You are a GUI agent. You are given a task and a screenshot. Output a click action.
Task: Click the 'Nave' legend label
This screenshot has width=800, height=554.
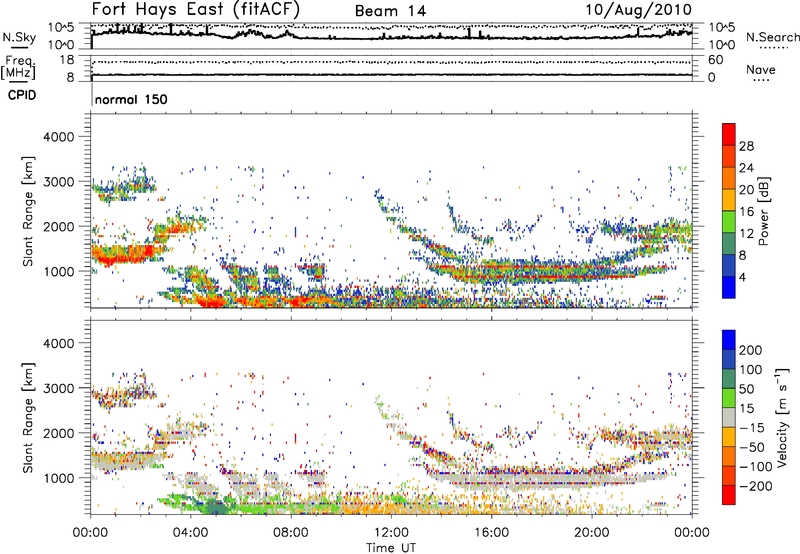pyautogui.click(x=761, y=69)
